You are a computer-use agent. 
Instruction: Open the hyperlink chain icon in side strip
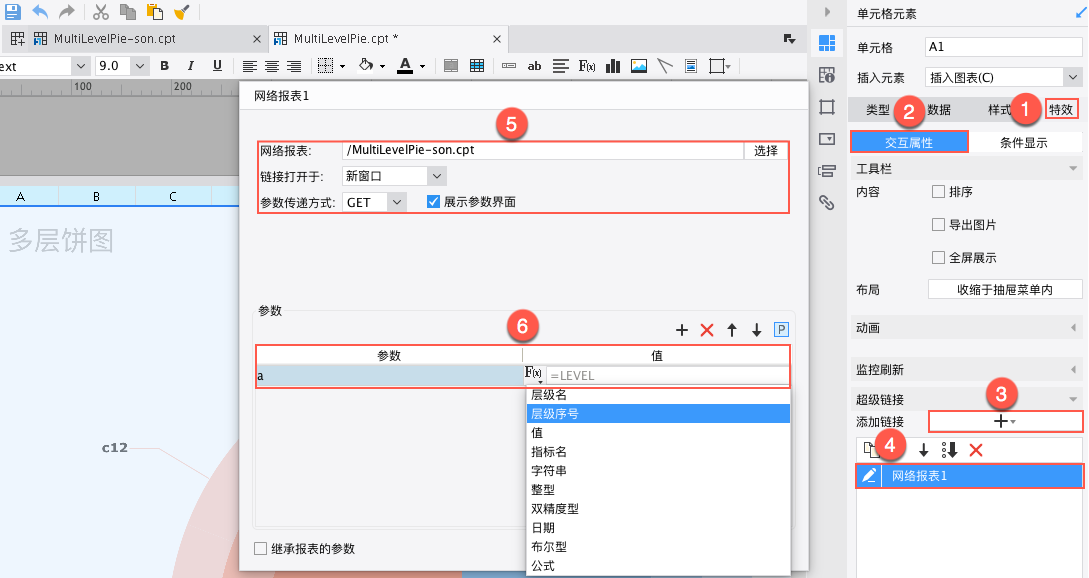point(826,202)
